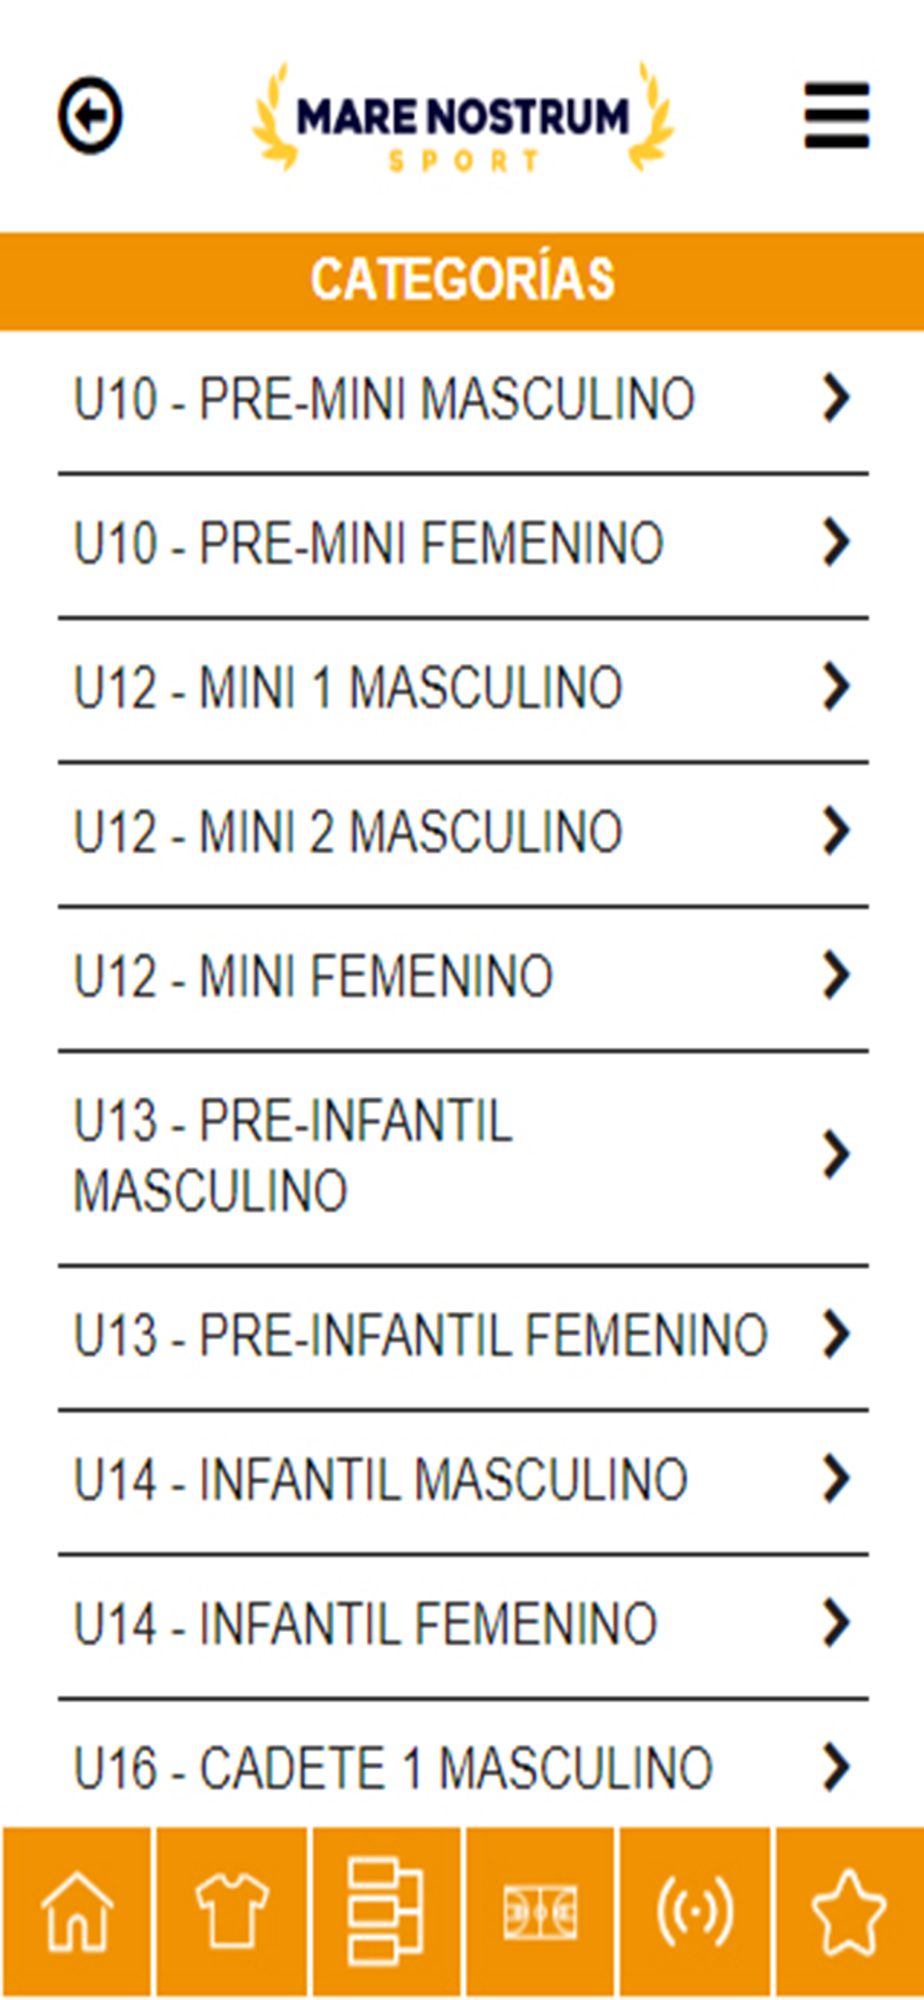Open U13 - PRE-INFANTIL MASCULINO category
The width and height of the screenshot is (924, 2000).
click(463, 1157)
